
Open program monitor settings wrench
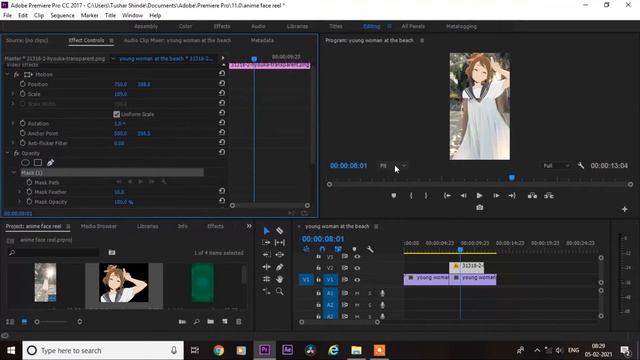point(581,165)
